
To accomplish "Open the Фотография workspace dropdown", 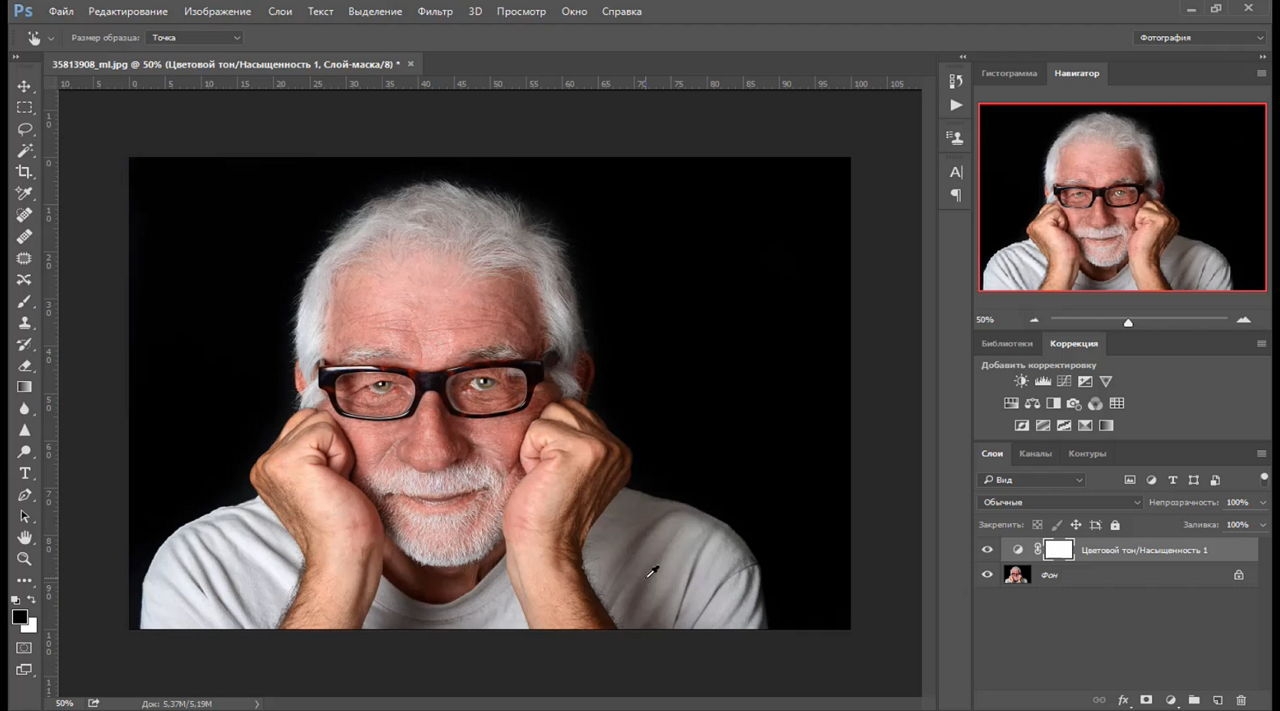I will [1200, 37].
